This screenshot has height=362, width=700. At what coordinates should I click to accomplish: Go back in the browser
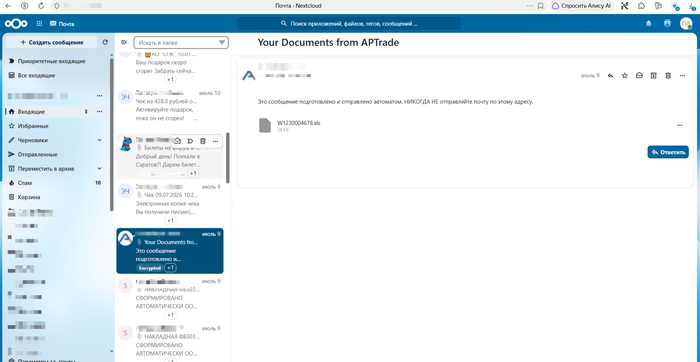8,6
